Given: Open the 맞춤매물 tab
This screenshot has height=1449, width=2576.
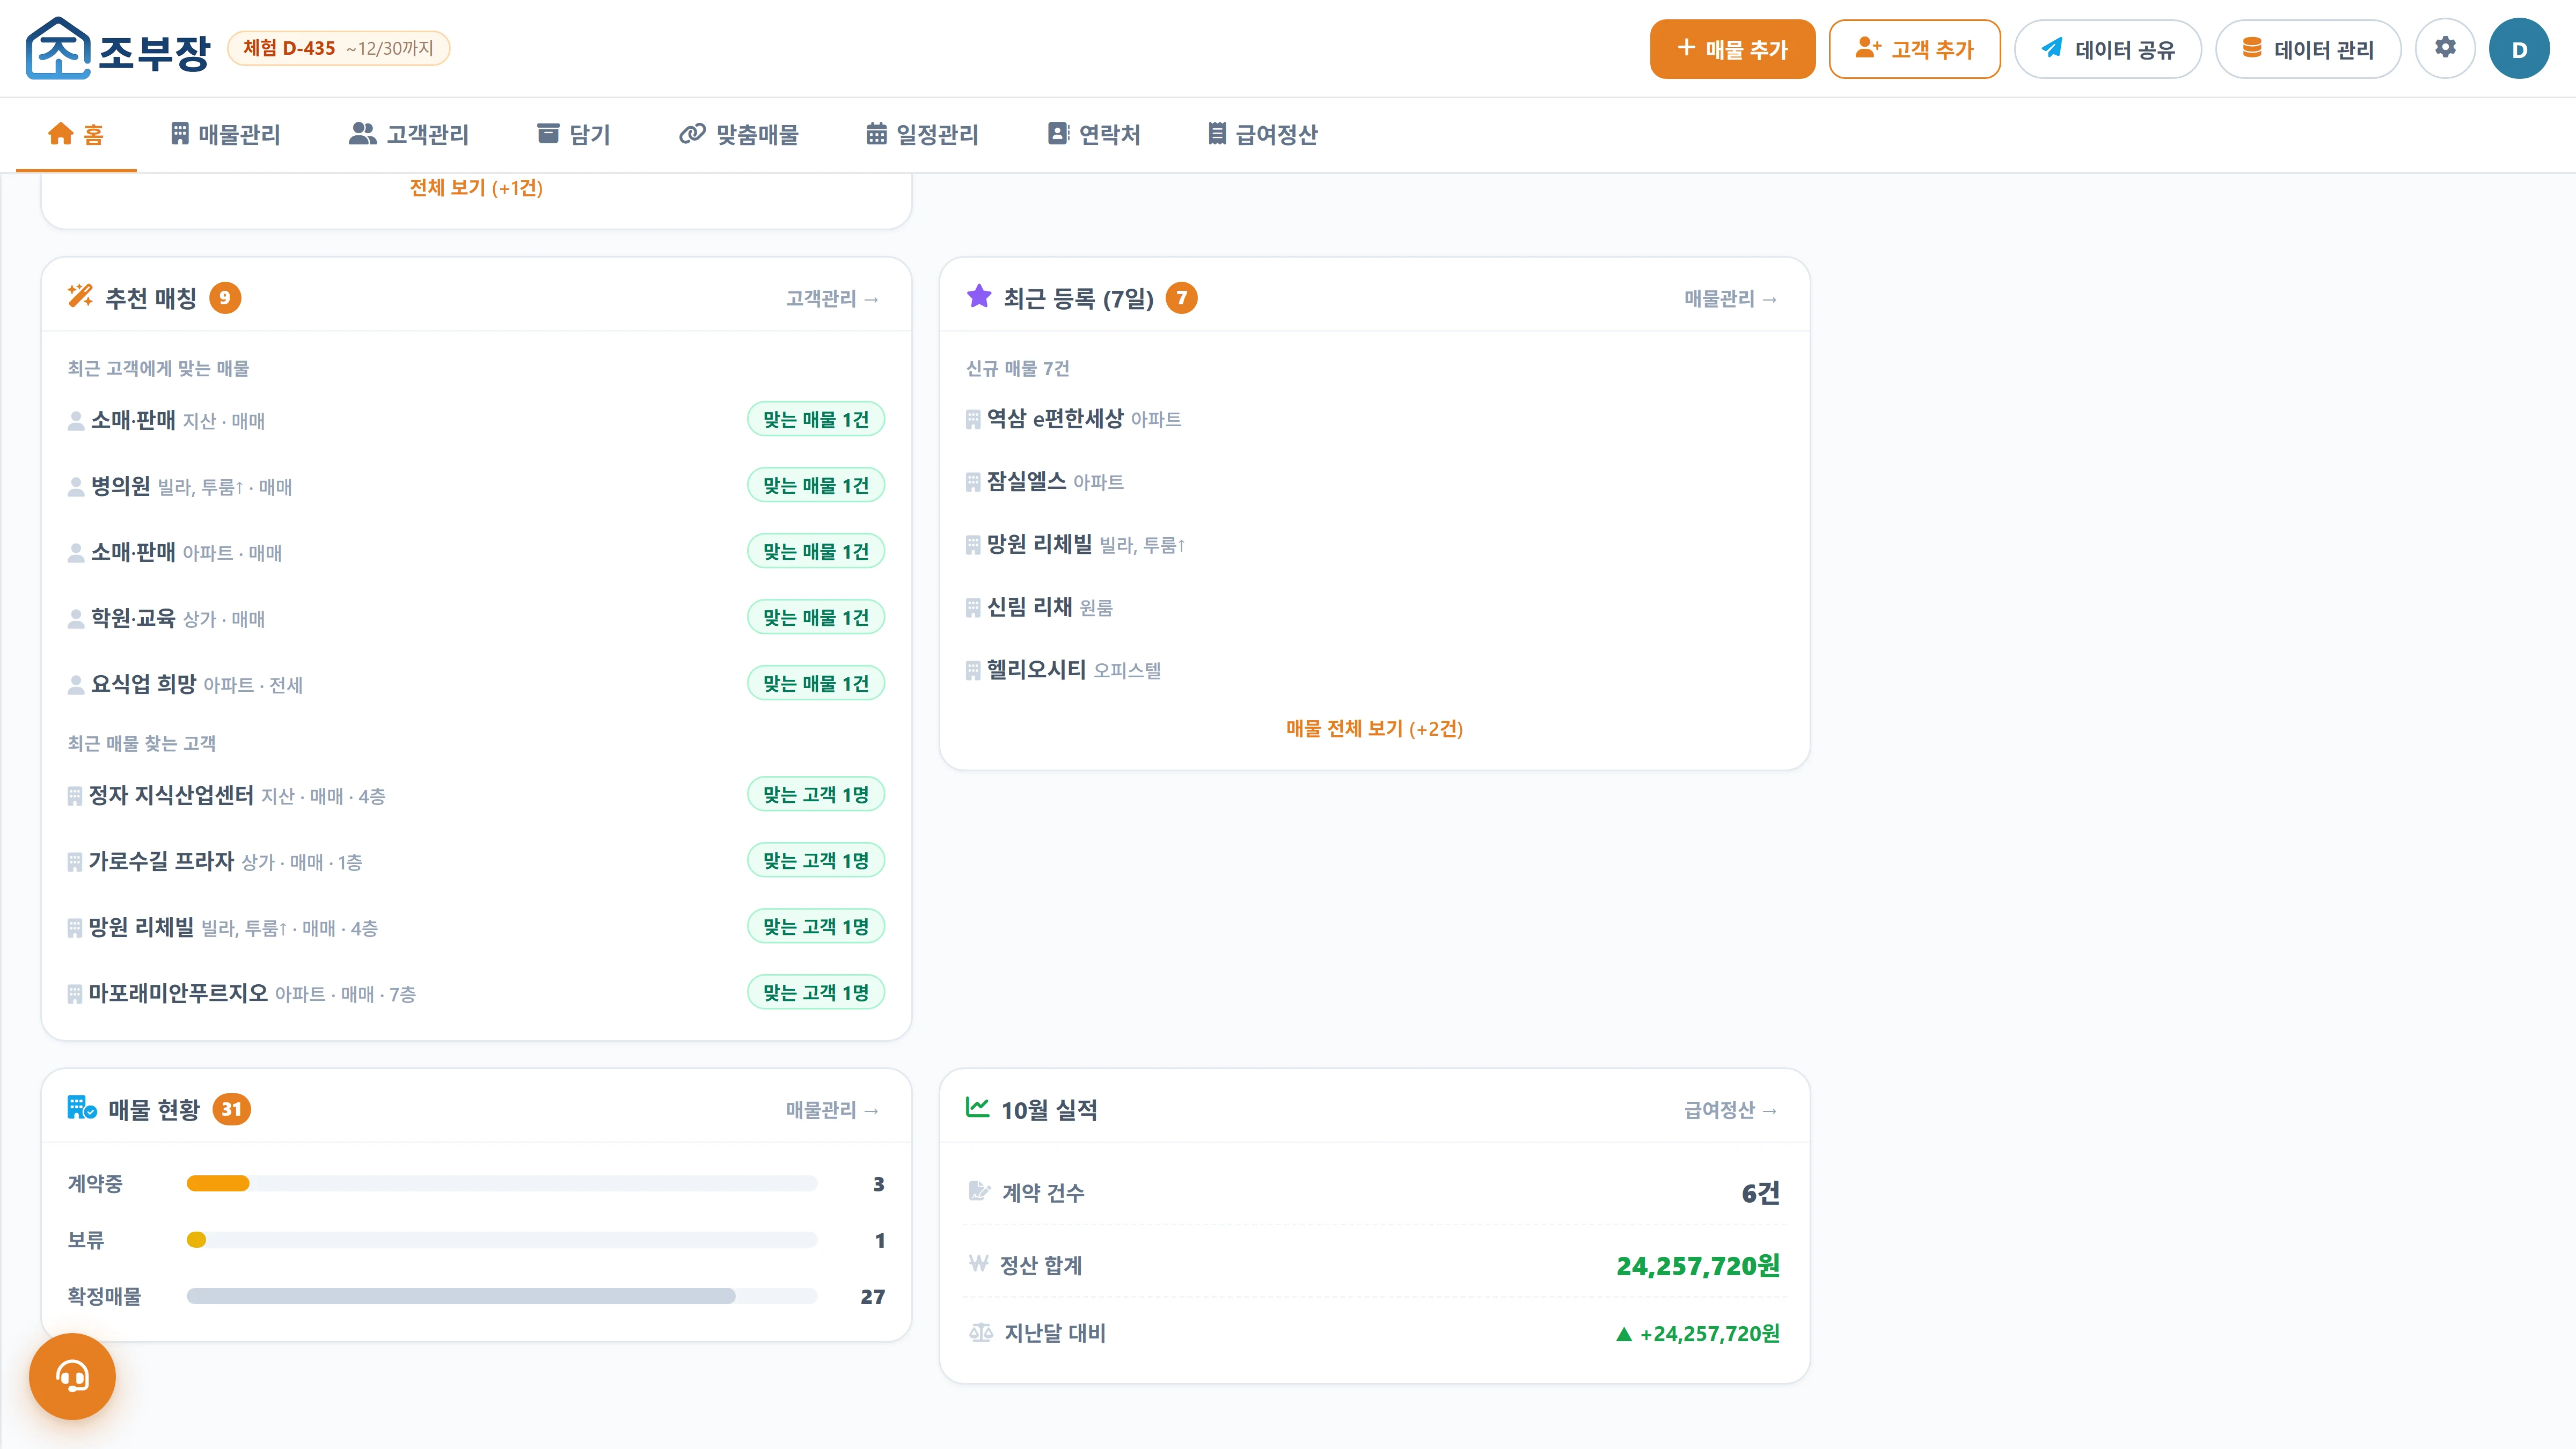Looking at the screenshot, I should [x=738, y=134].
